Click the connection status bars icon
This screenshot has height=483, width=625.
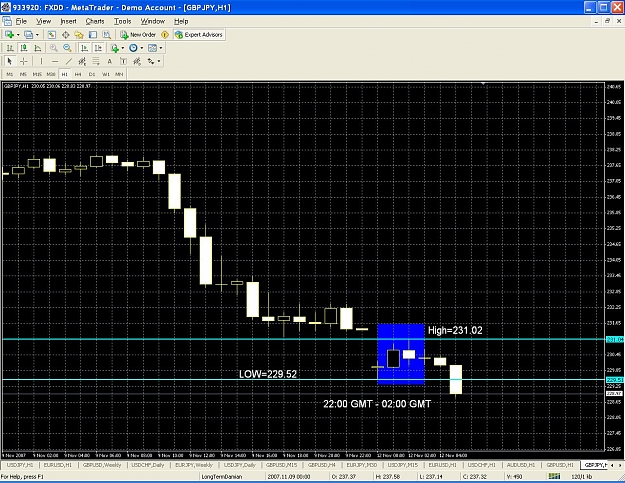(554, 476)
